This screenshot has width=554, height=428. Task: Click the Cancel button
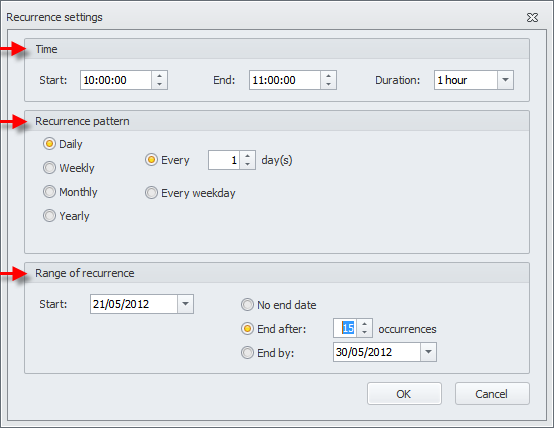[x=492, y=393]
